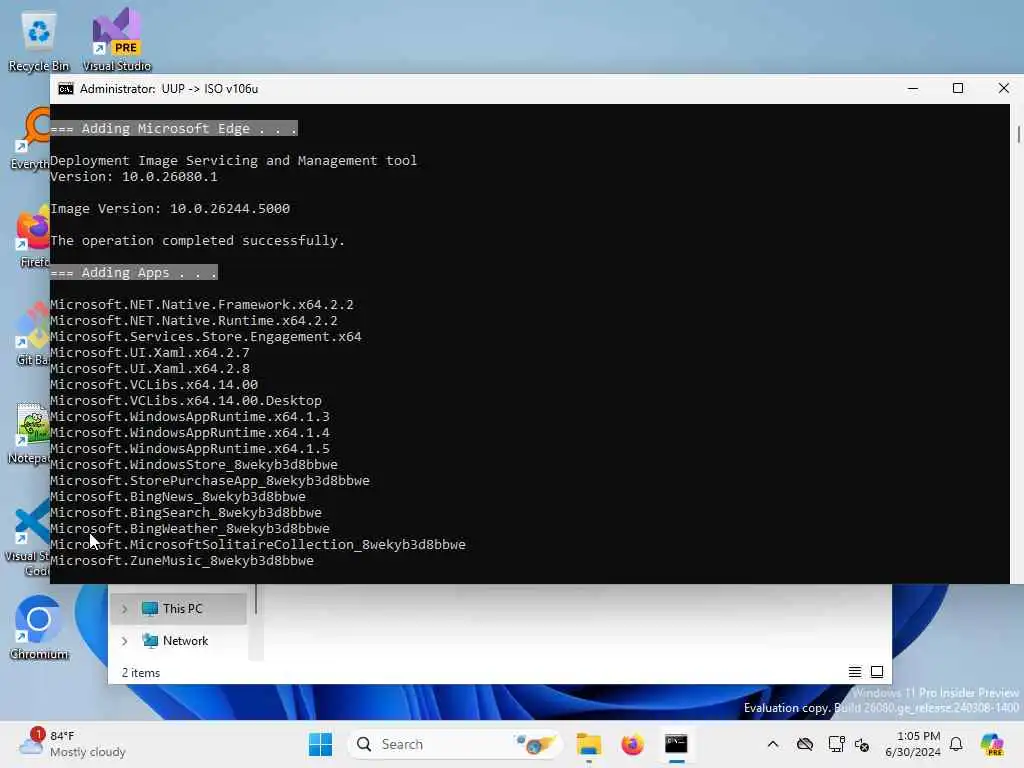Open the weather widget showing 84°F
This screenshot has height=768, width=1024.
tap(72, 744)
